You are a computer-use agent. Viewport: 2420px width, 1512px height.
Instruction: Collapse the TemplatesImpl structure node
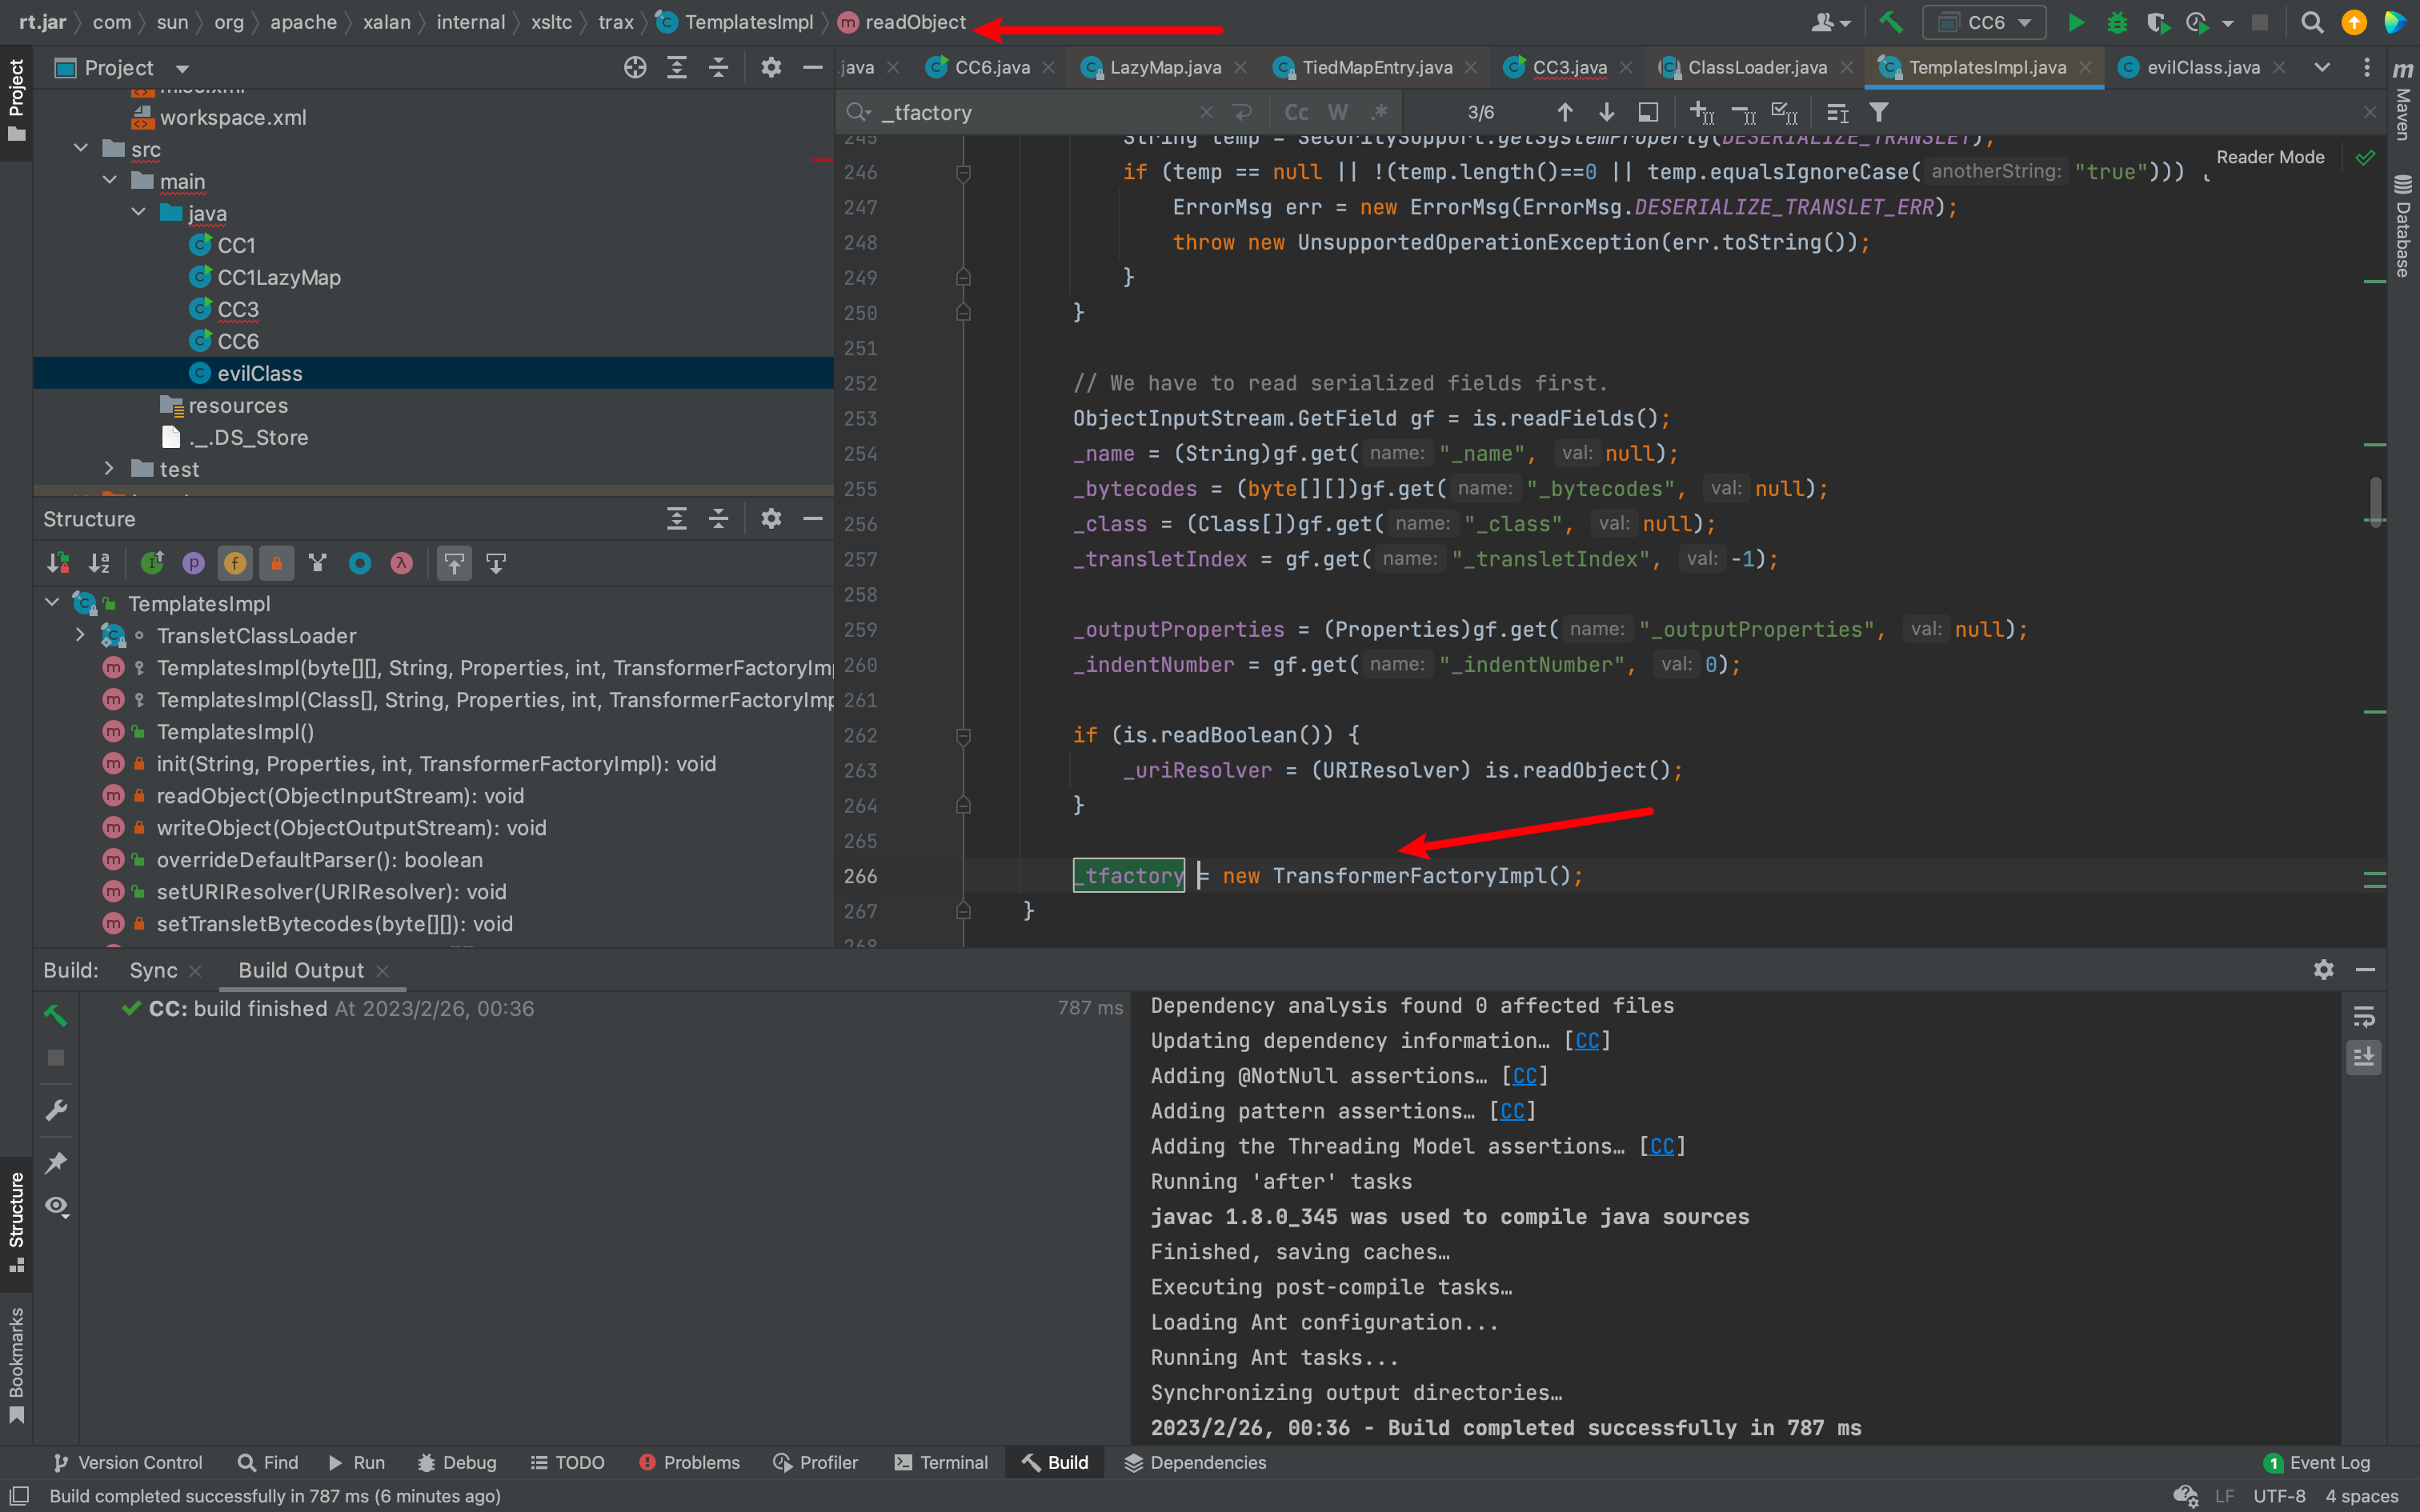(52, 603)
